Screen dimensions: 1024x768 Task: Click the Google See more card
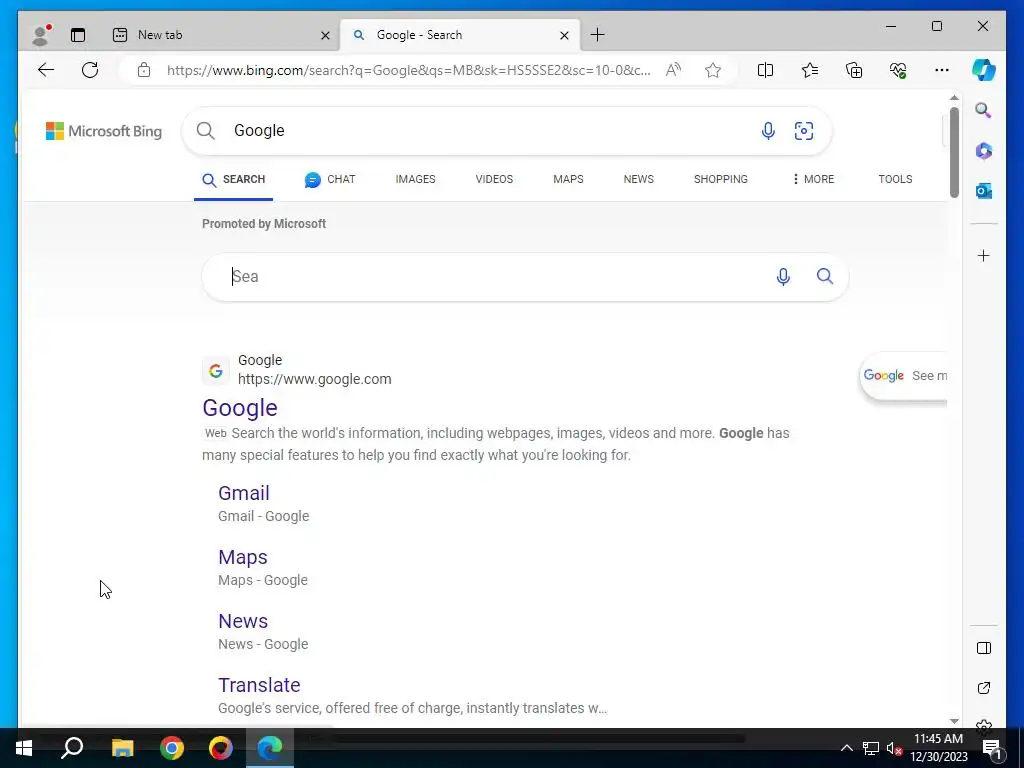904,376
